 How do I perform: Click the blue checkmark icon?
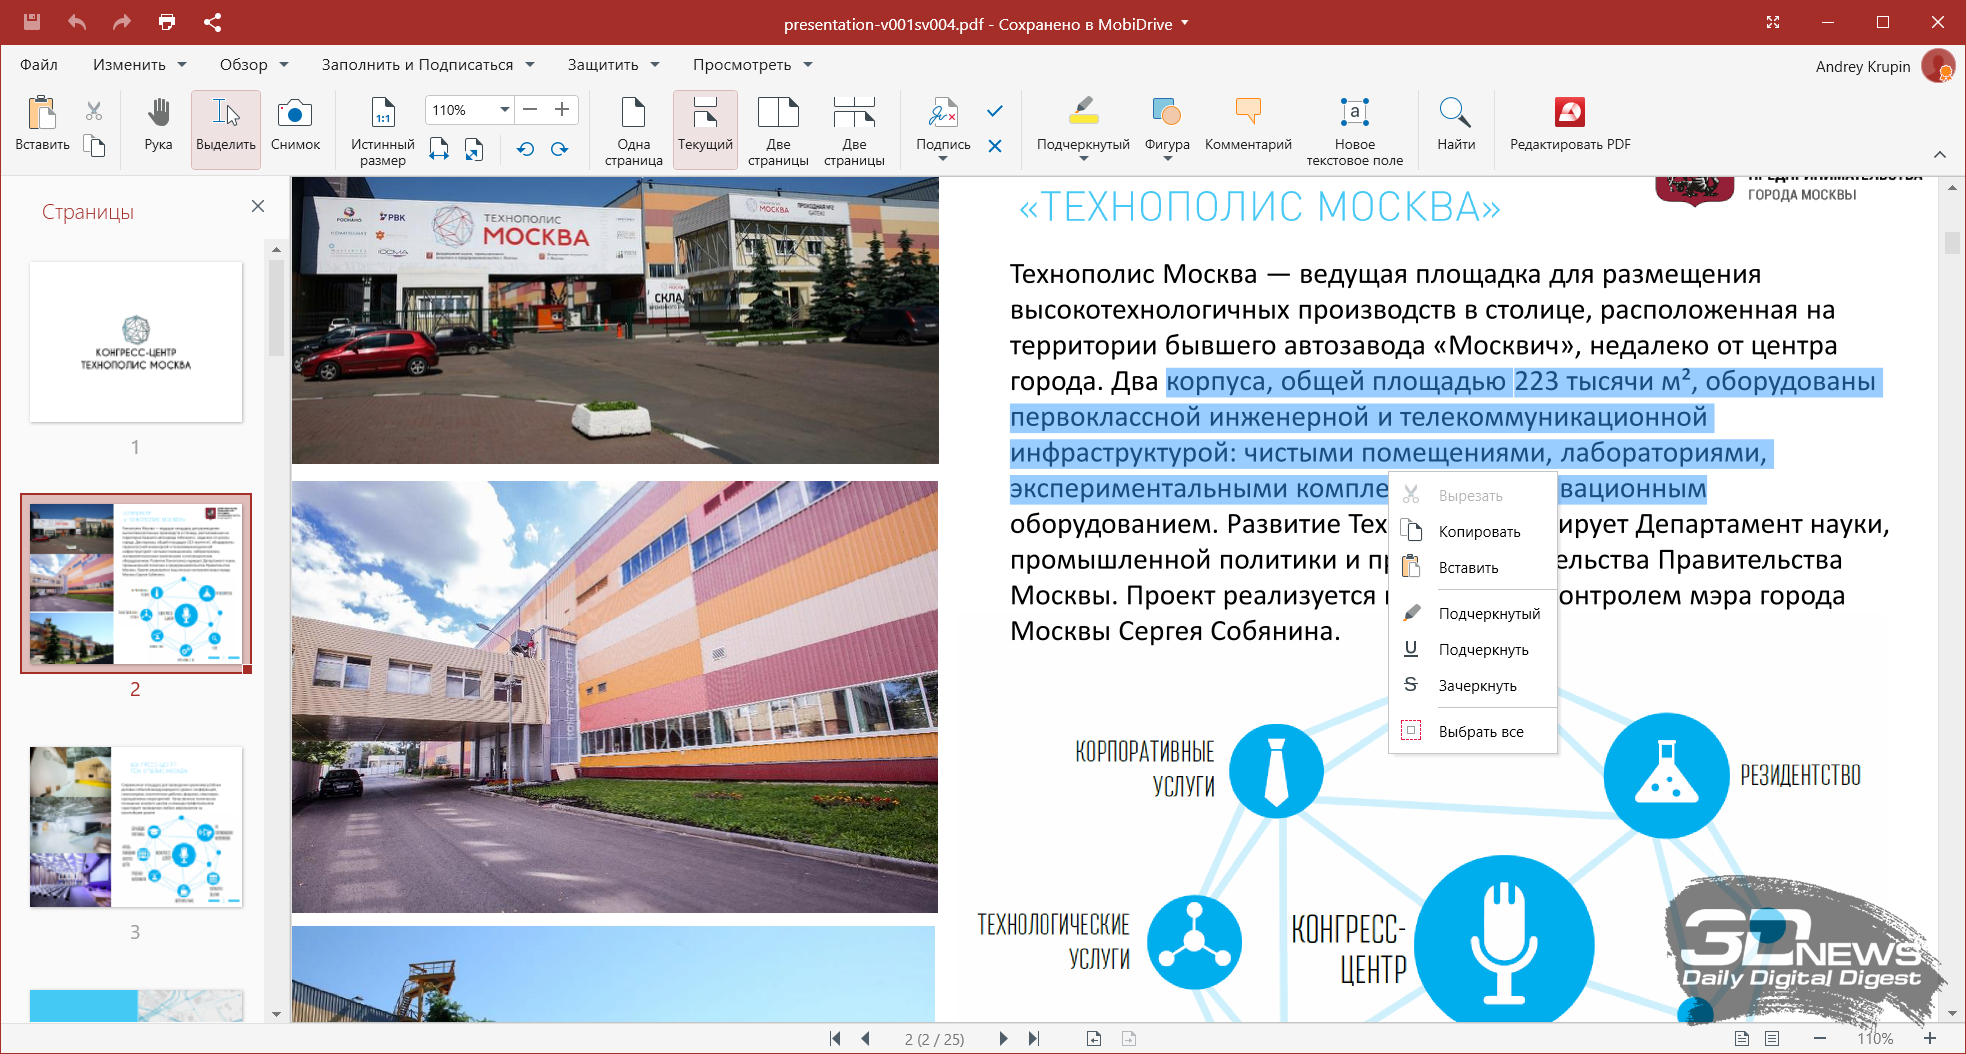tap(995, 111)
